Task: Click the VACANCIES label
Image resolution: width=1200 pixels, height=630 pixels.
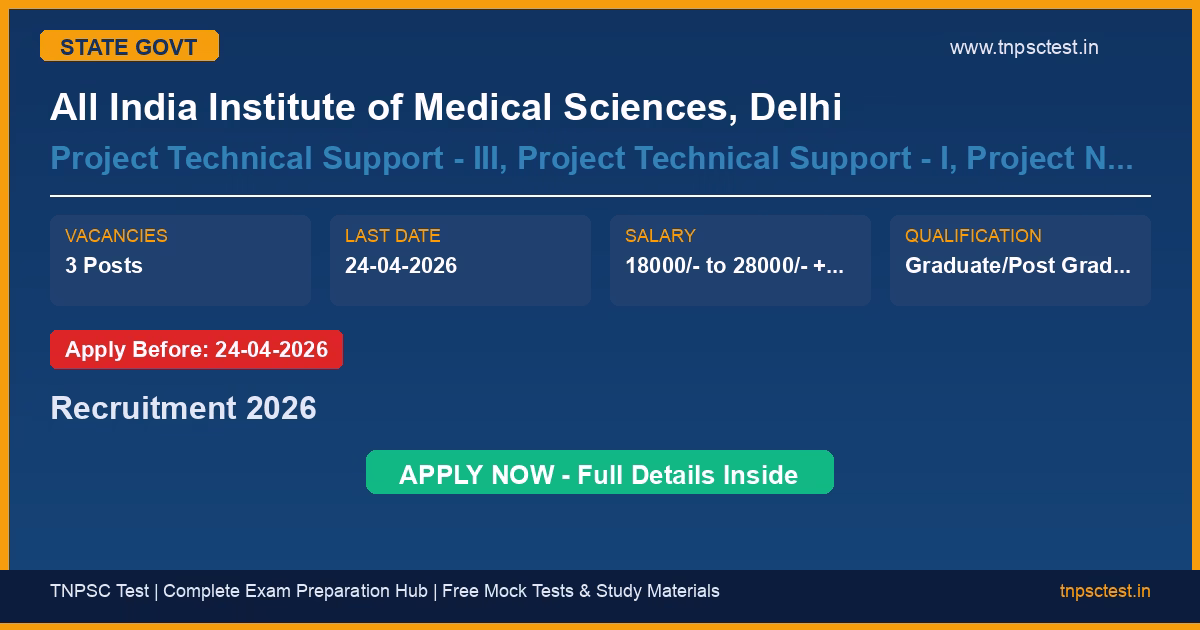Action: click(116, 236)
